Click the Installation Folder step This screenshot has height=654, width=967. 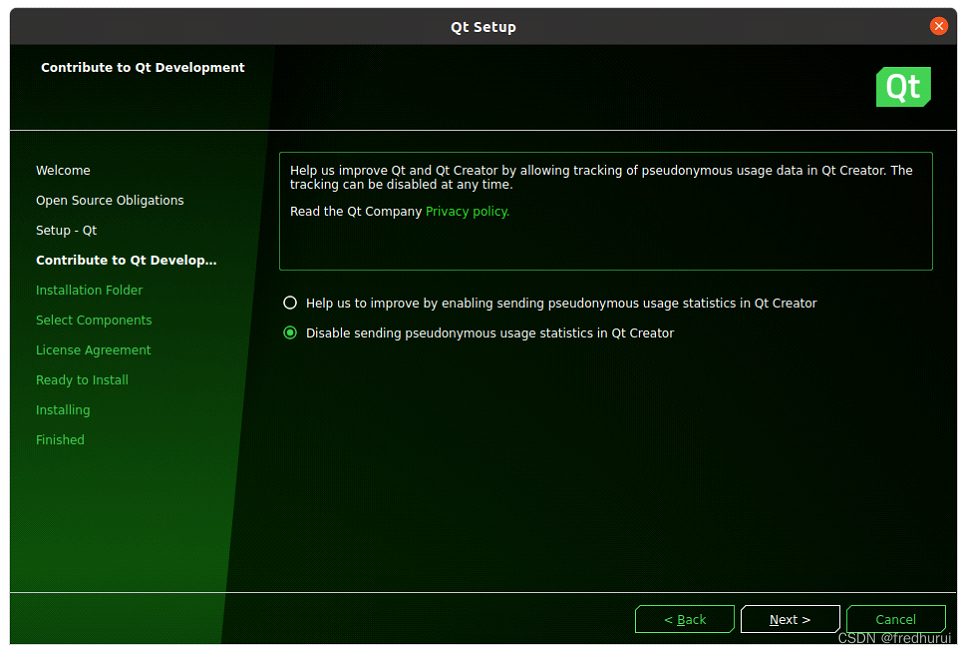pyautogui.click(x=89, y=290)
